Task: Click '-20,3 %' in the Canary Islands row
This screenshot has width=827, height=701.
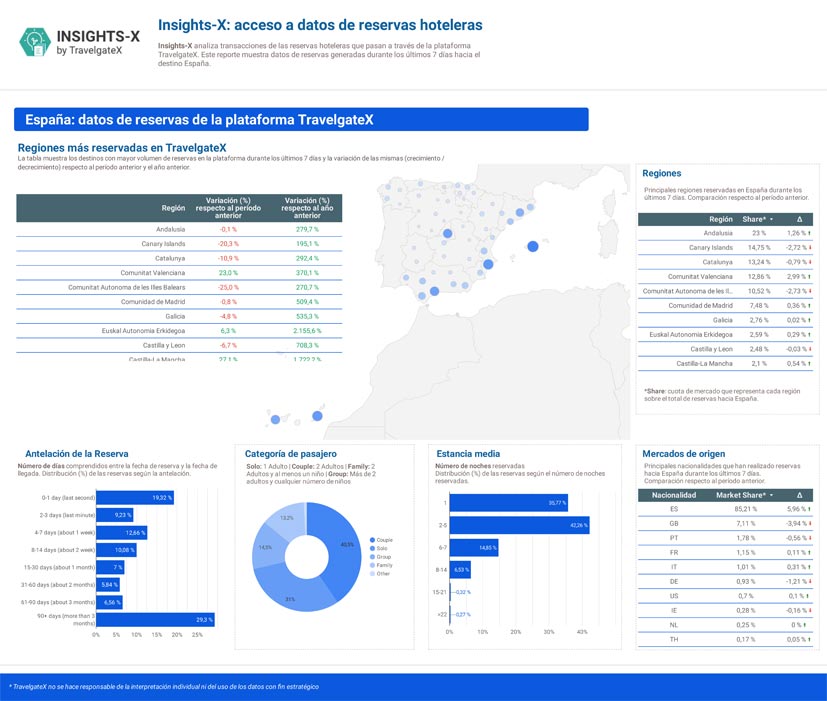Action: pos(228,244)
